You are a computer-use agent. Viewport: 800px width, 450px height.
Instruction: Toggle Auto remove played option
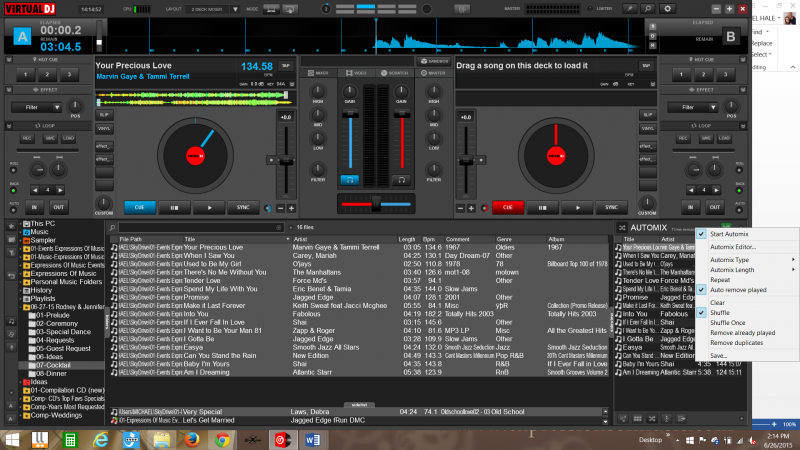pyautogui.click(x=738, y=290)
